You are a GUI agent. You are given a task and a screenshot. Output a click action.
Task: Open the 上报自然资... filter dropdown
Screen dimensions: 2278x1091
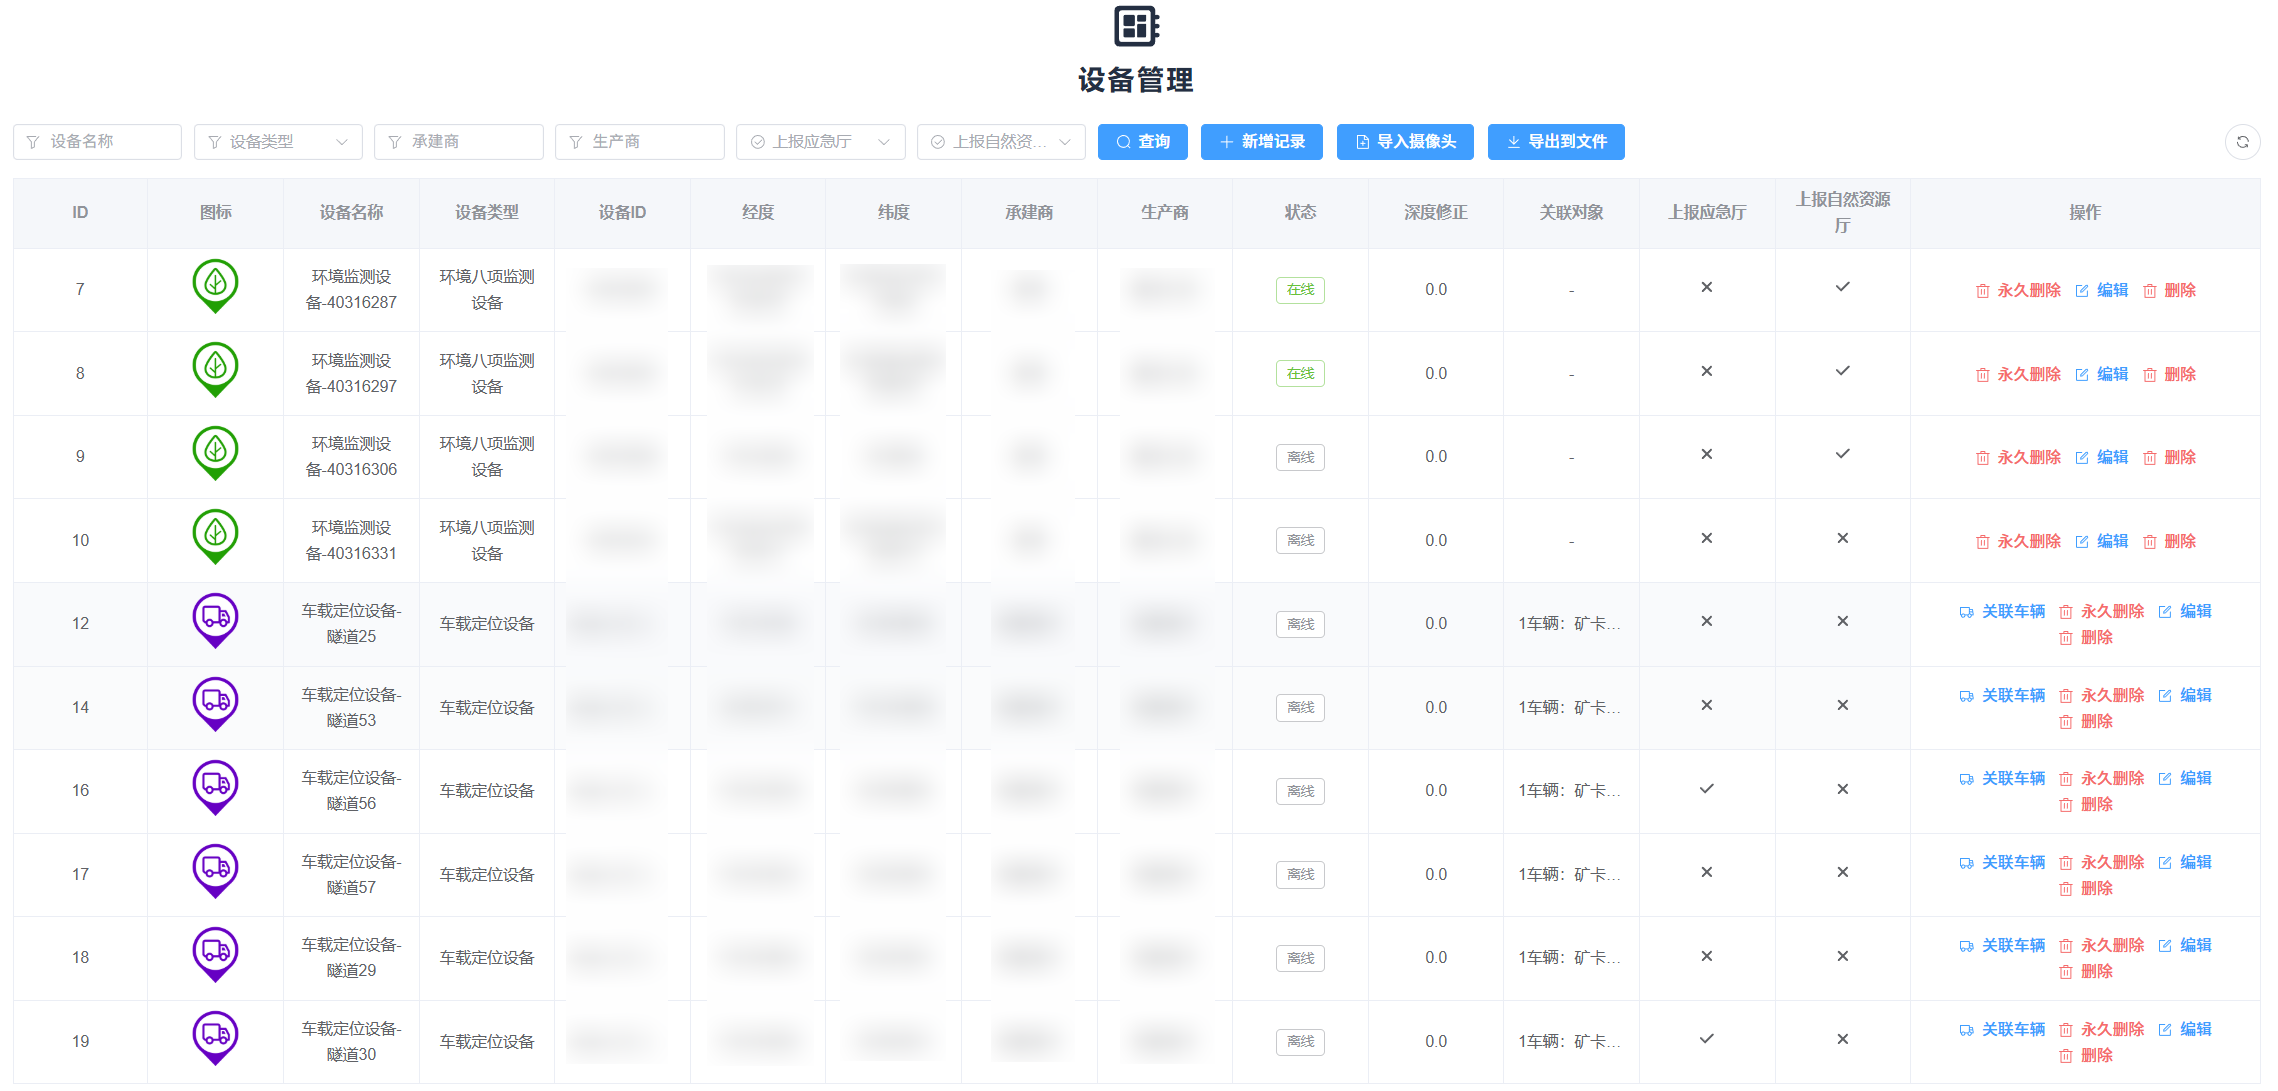point(1000,142)
